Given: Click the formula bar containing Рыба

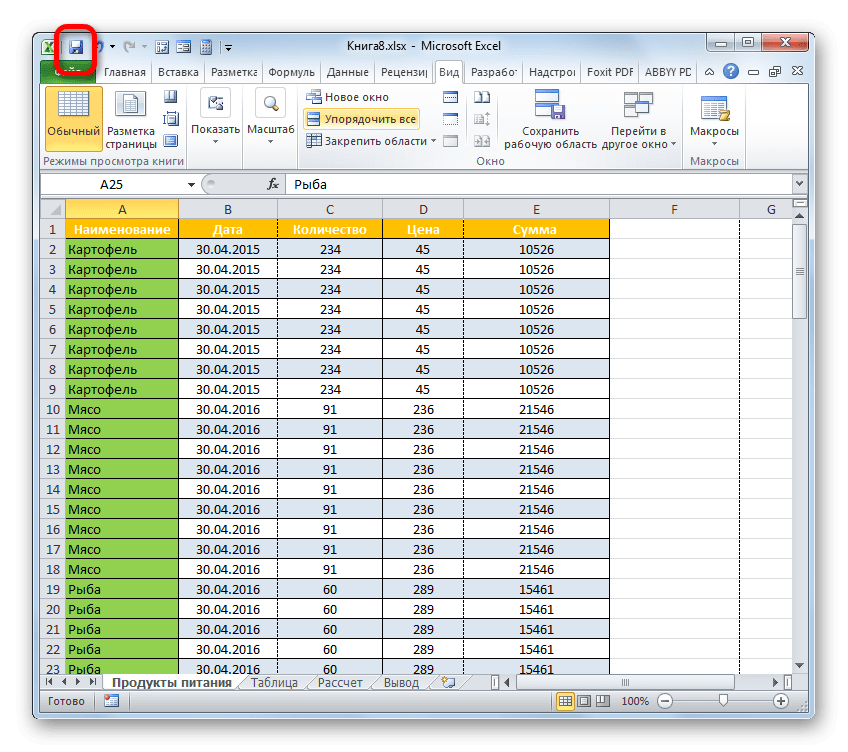Looking at the screenshot, I should (539, 184).
